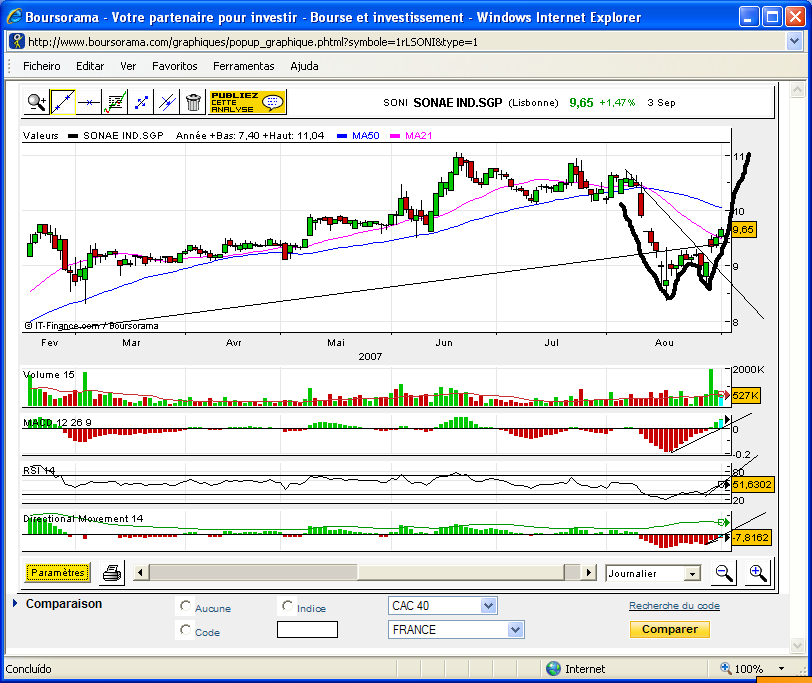Screen dimensions: 812x683
Task: Zoom out with the minus magnifier
Action: pos(723,573)
